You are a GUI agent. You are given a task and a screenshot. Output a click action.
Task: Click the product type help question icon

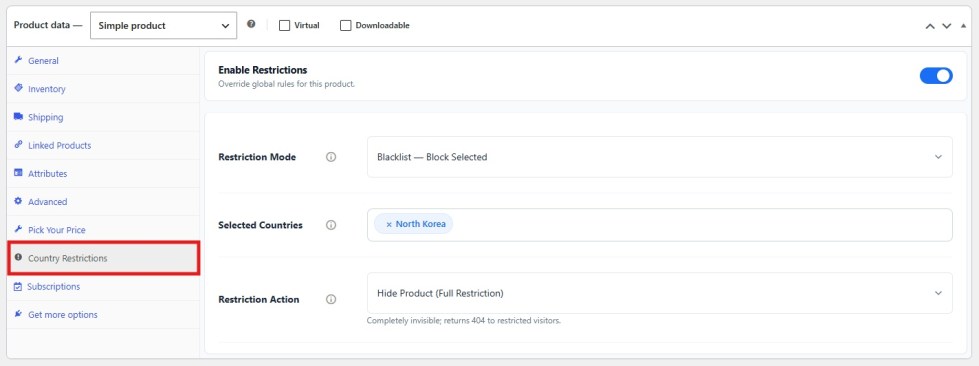pos(251,24)
